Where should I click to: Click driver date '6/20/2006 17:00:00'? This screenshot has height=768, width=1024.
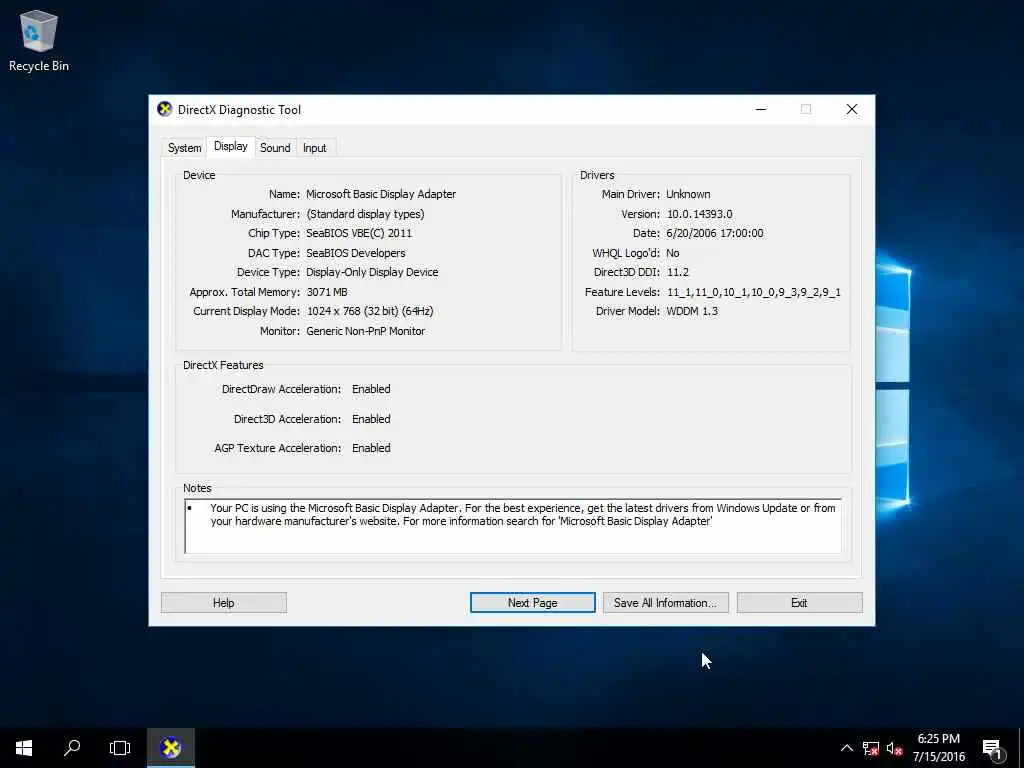pos(714,233)
